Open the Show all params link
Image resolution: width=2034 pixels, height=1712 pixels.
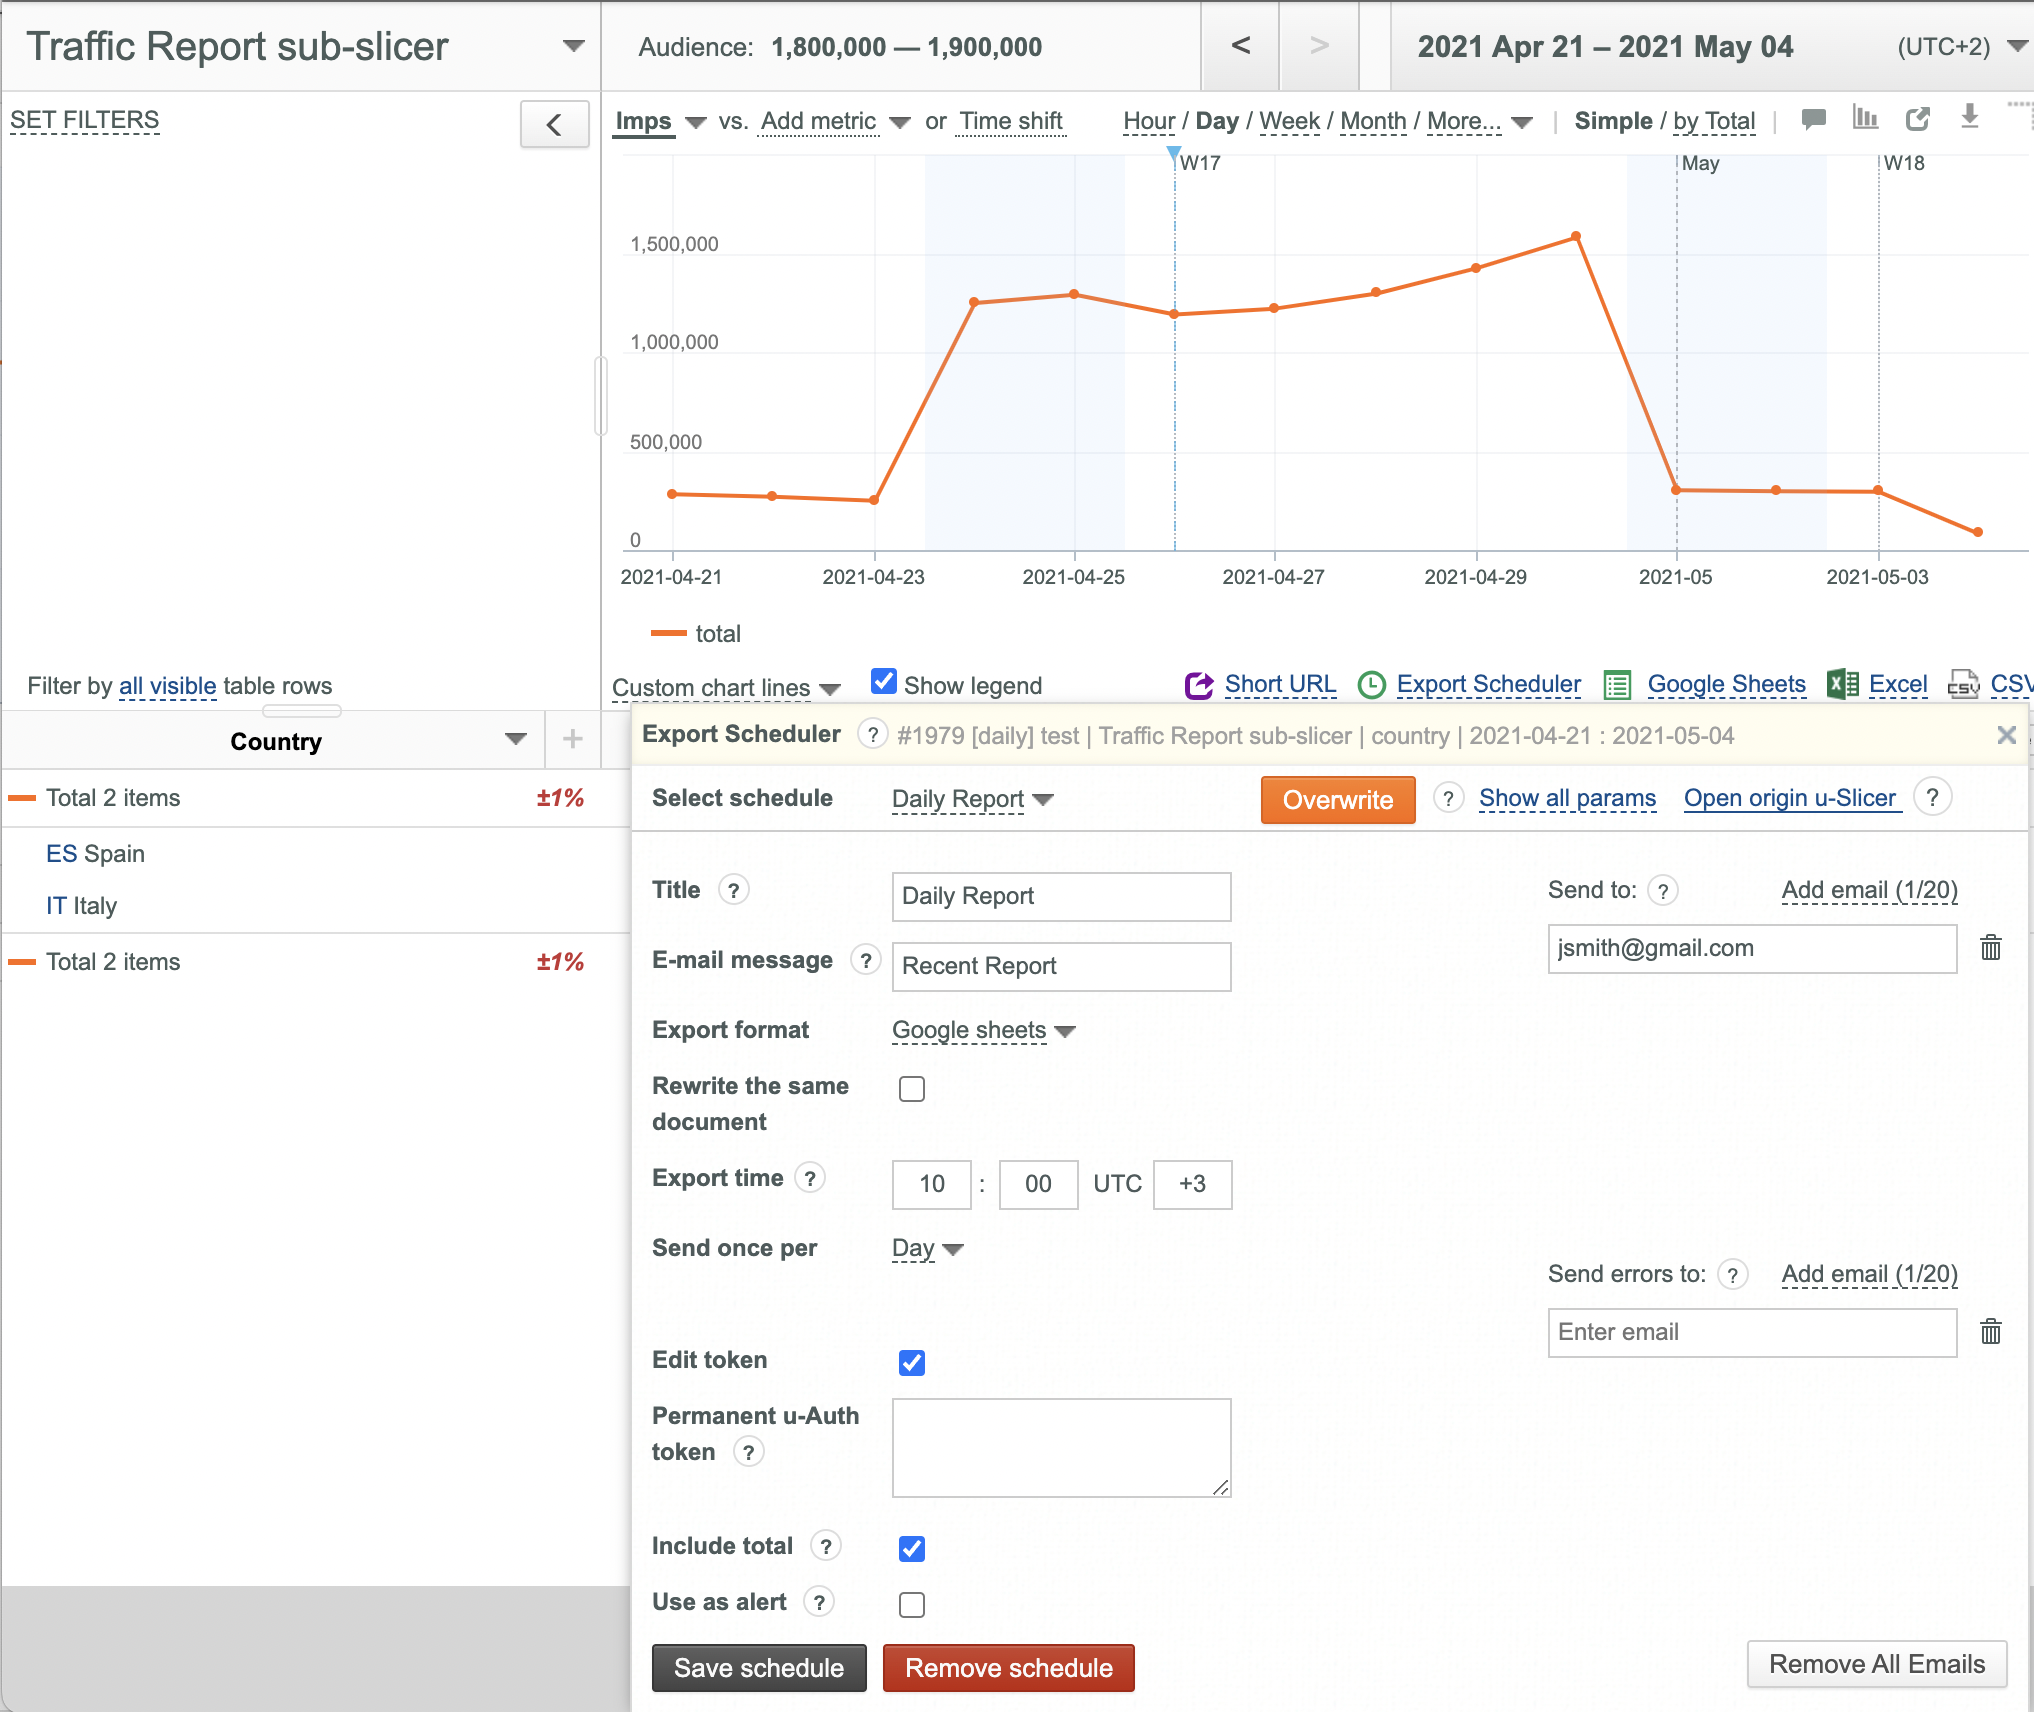pyautogui.click(x=1567, y=797)
